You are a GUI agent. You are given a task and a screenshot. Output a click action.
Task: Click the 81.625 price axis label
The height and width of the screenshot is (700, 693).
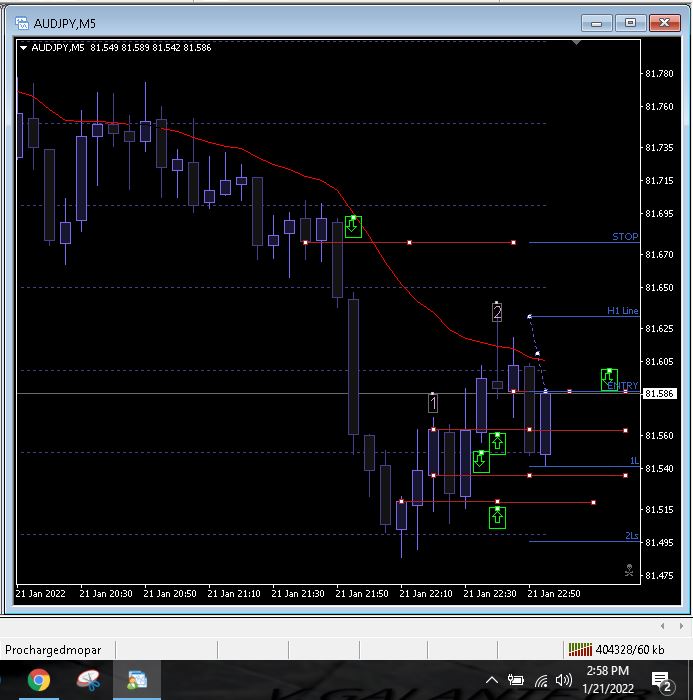click(660, 329)
